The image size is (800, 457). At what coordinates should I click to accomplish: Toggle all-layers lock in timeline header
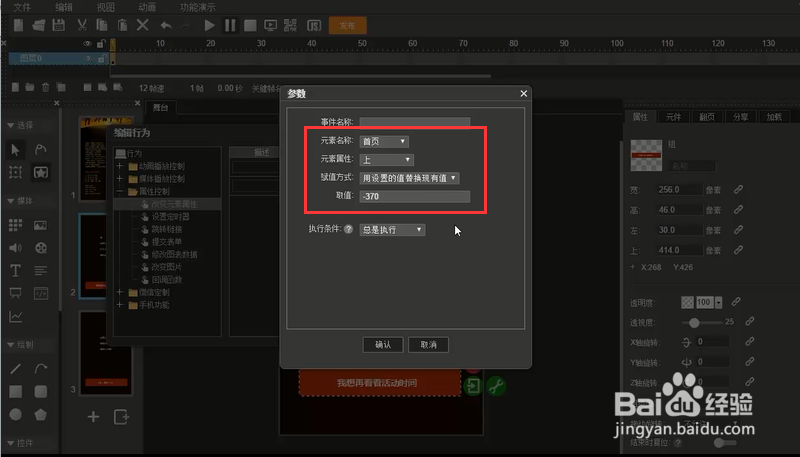point(102,43)
